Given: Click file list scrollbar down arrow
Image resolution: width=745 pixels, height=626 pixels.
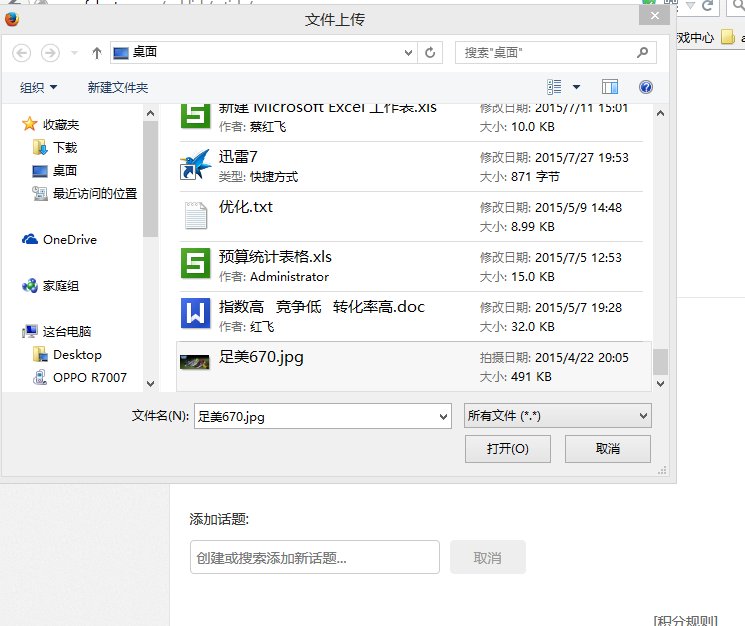Looking at the screenshot, I should click(660, 383).
